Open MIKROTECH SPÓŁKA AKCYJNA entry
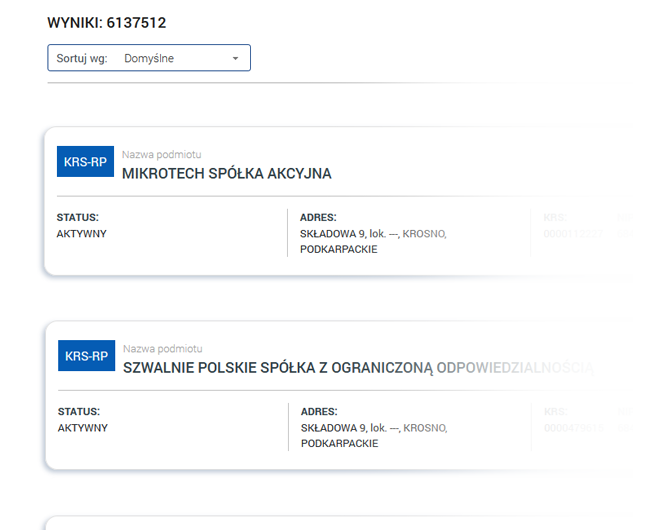Image resolution: width=664 pixels, height=530 pixels. (227, 174)
